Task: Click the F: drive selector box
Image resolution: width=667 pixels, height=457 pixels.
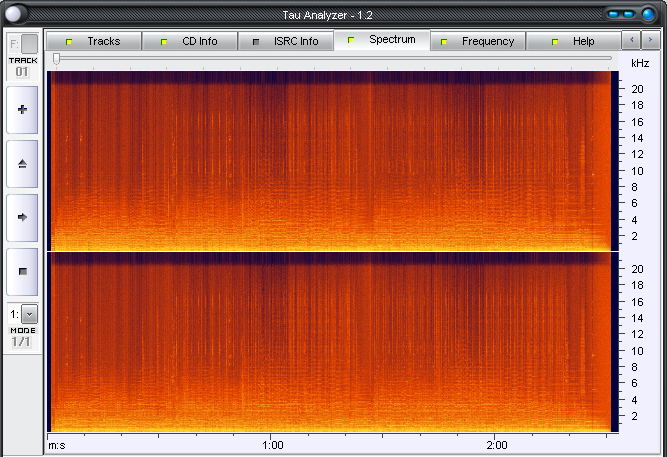Action: [29, 44]
